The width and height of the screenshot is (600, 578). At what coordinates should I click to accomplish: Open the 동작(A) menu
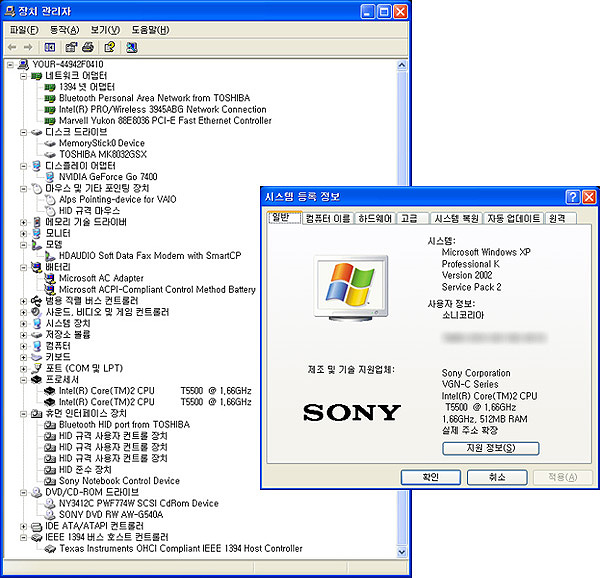tap(65, 30)
